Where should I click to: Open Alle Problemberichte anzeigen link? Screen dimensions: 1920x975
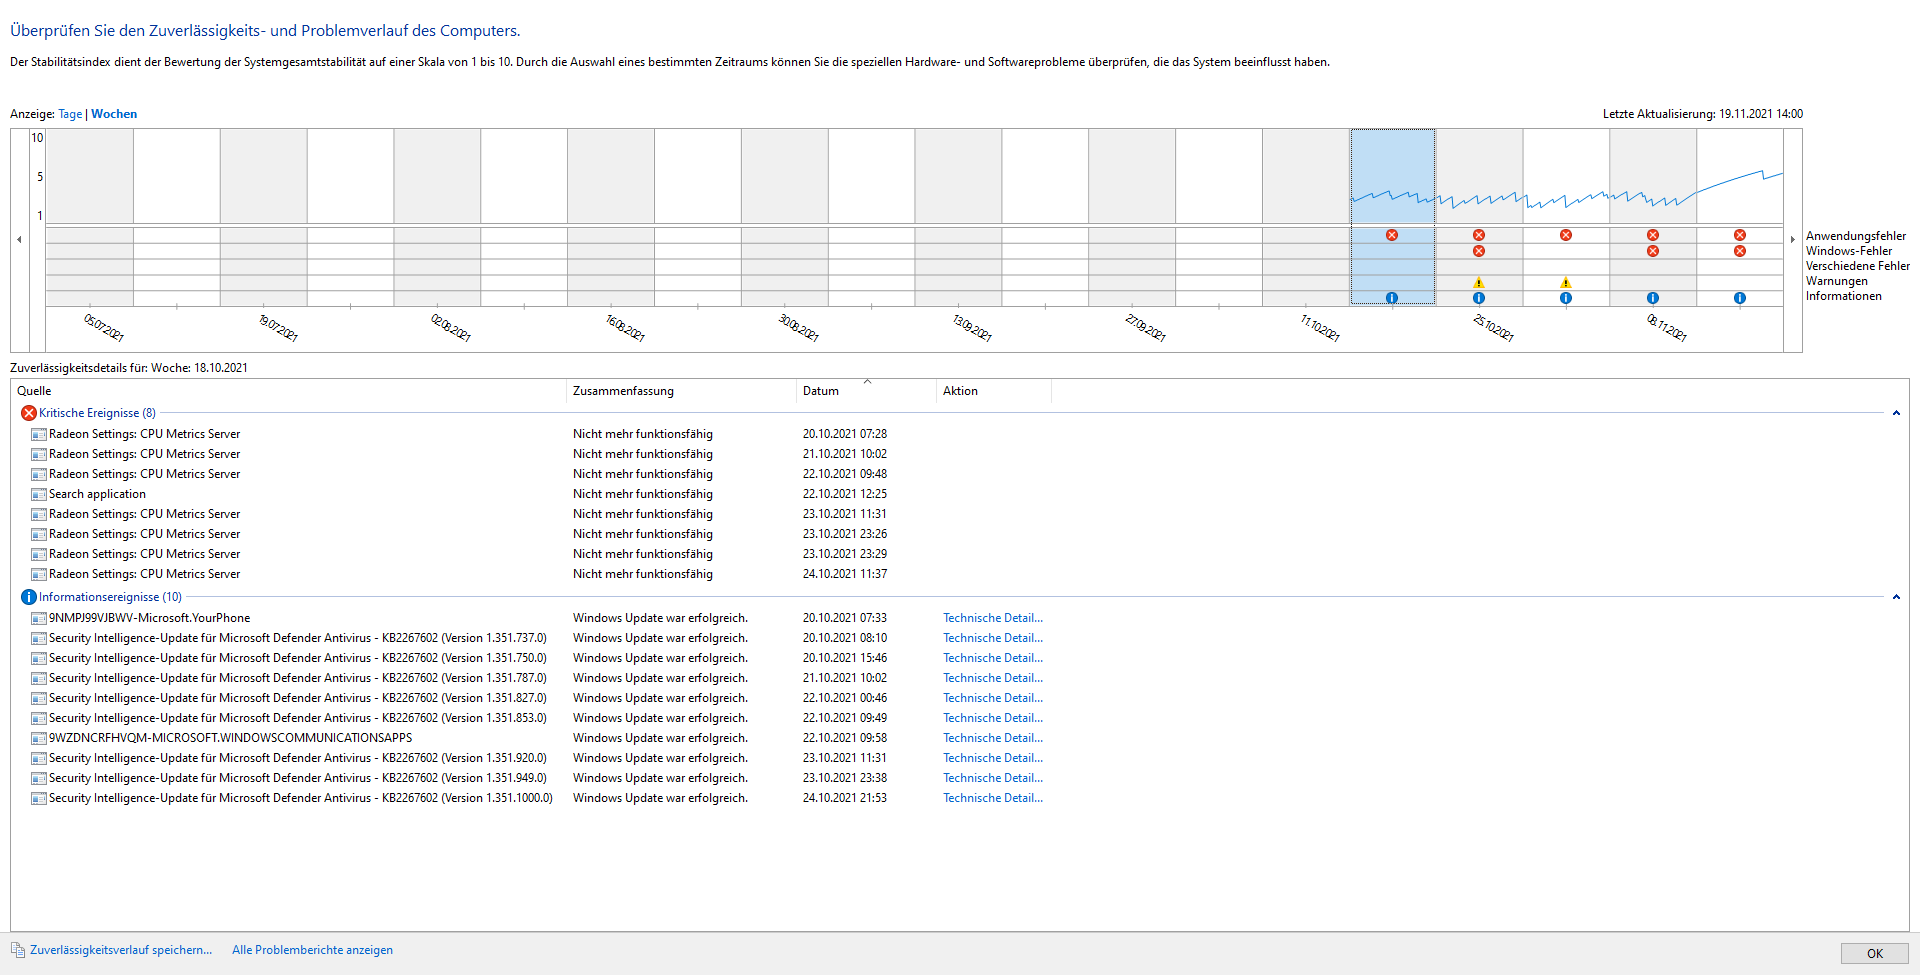(x=312, y=950)
